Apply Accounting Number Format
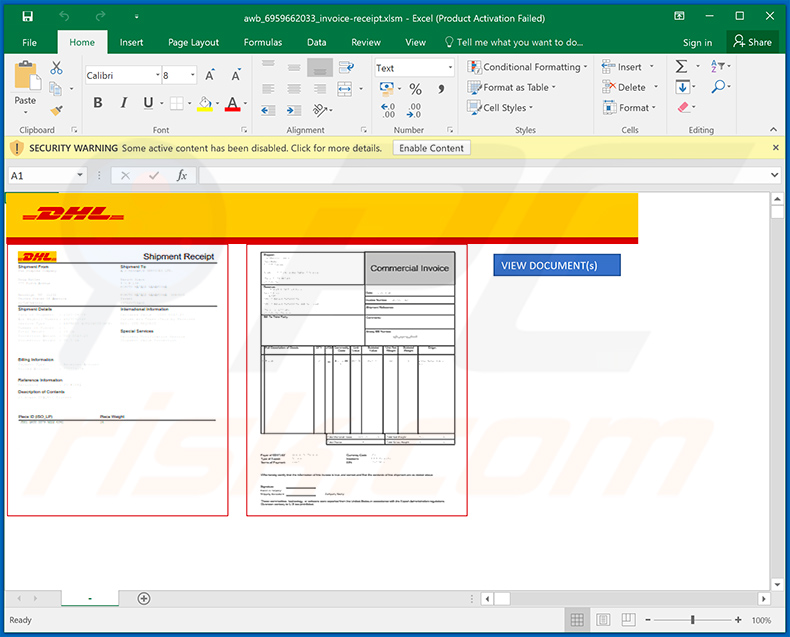Image resolution: width=790 pixels, height=637 pixels. coord(386,89)
